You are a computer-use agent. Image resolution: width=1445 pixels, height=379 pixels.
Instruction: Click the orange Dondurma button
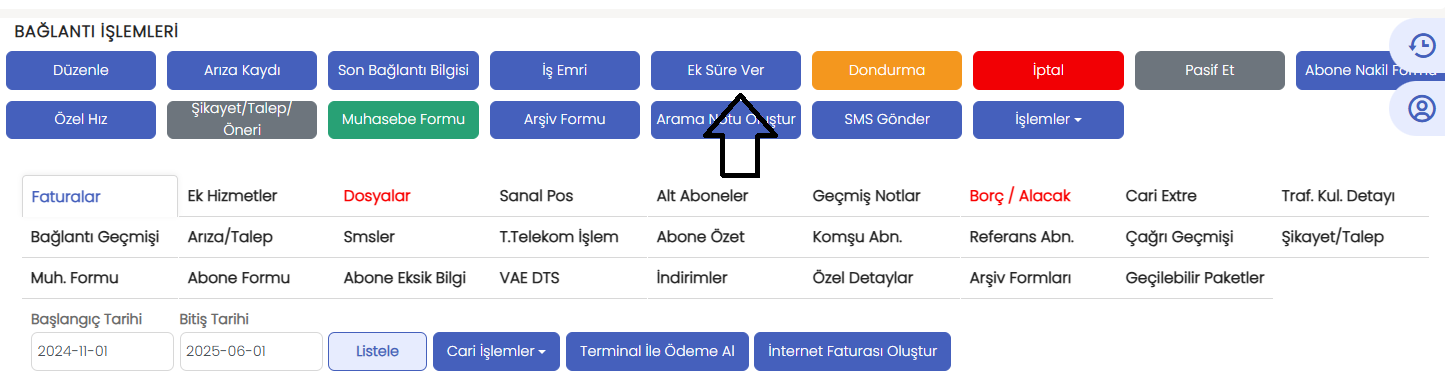(x=887, y=71)
